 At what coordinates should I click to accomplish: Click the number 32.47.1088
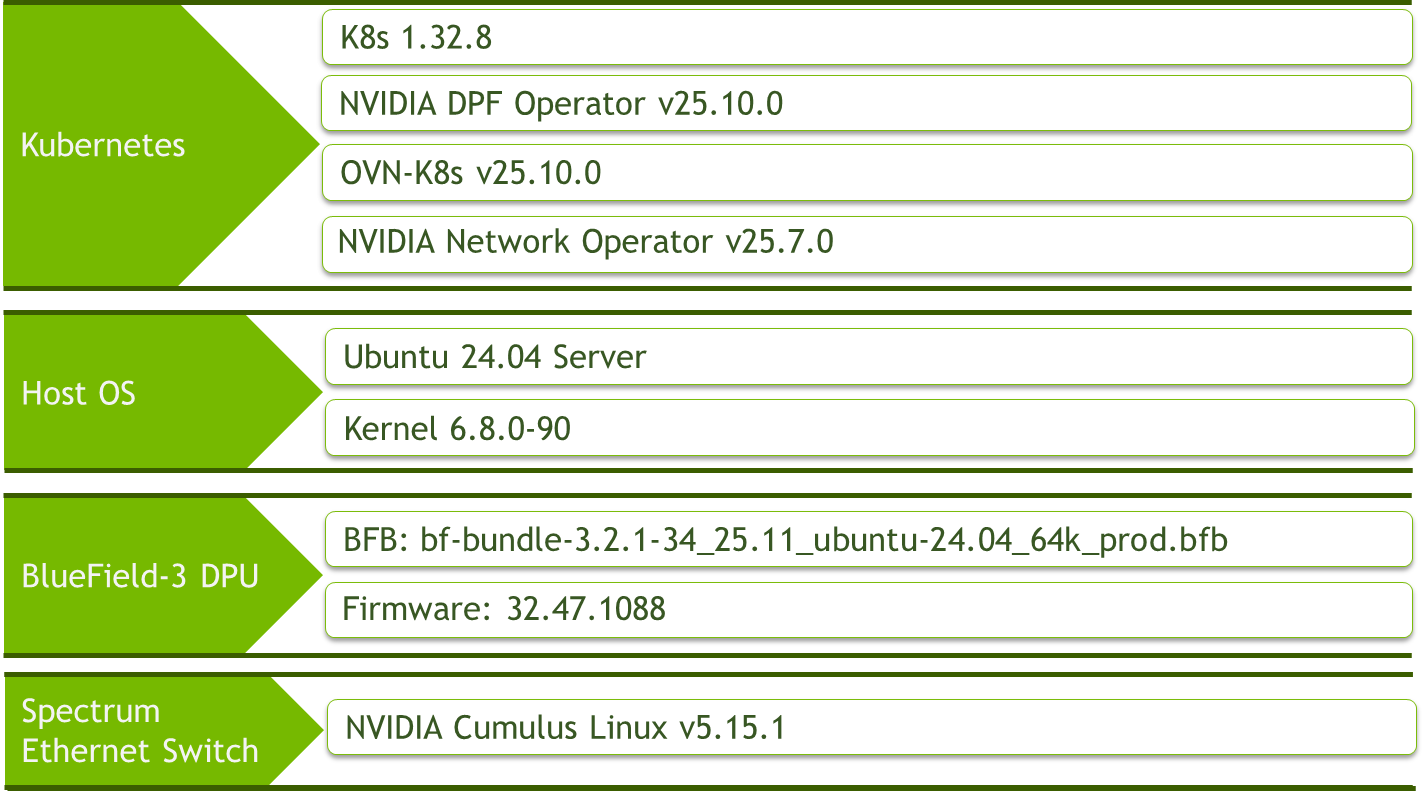[586, 609]
